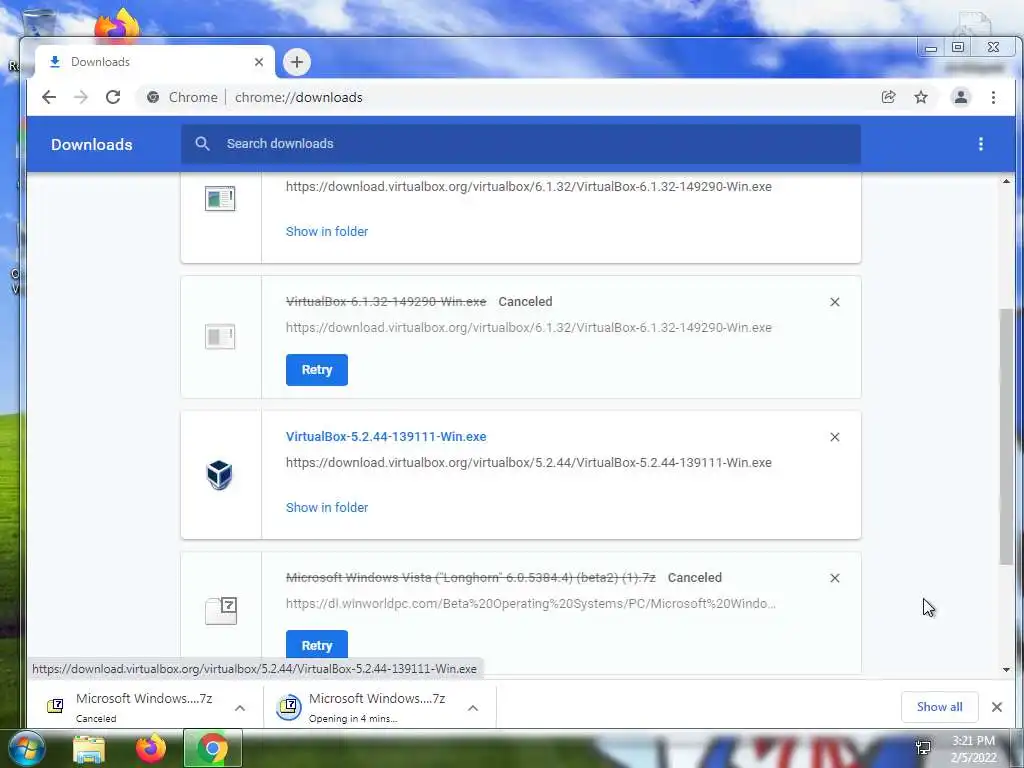Viewport: 1024px width, 768px height.
Task: Reload the downloads page
Action: tap(113, 97)
